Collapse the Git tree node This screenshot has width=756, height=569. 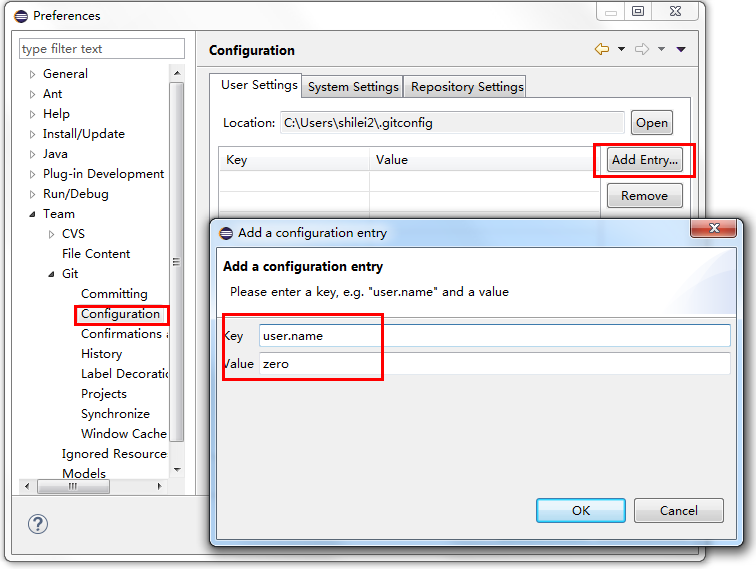[52, 274]
